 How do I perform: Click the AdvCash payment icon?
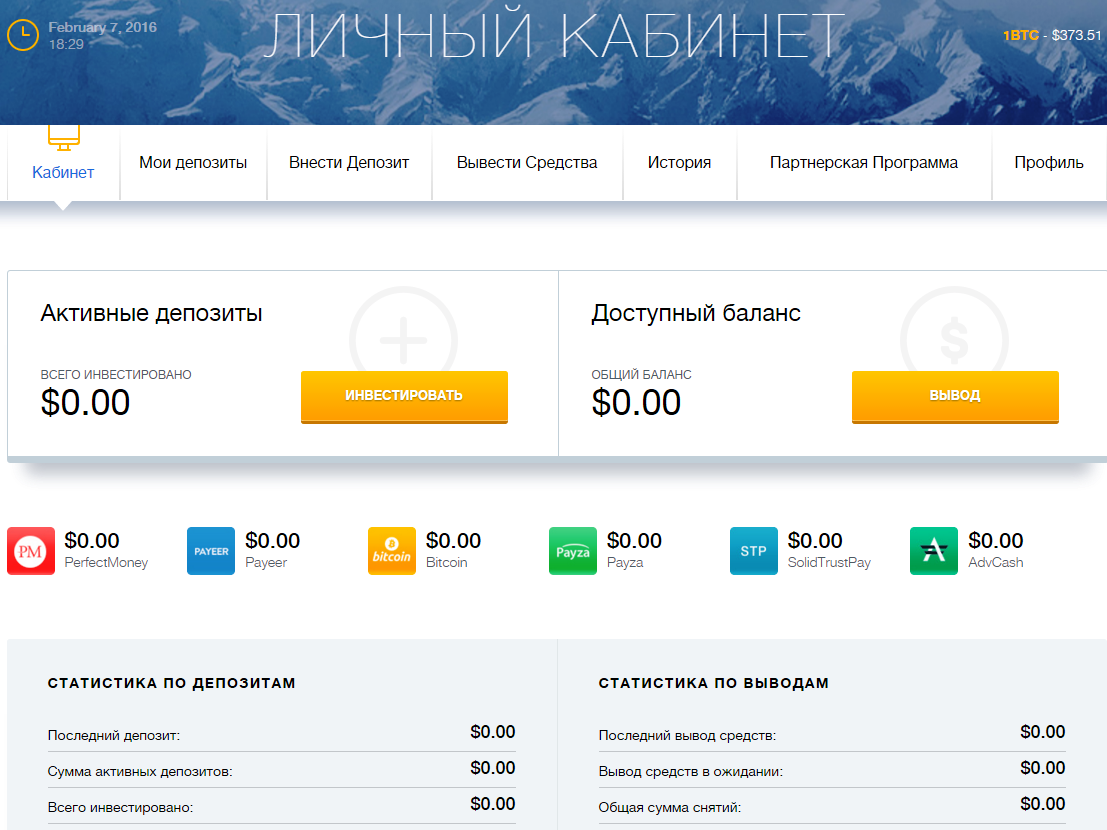tap(934, 551)
